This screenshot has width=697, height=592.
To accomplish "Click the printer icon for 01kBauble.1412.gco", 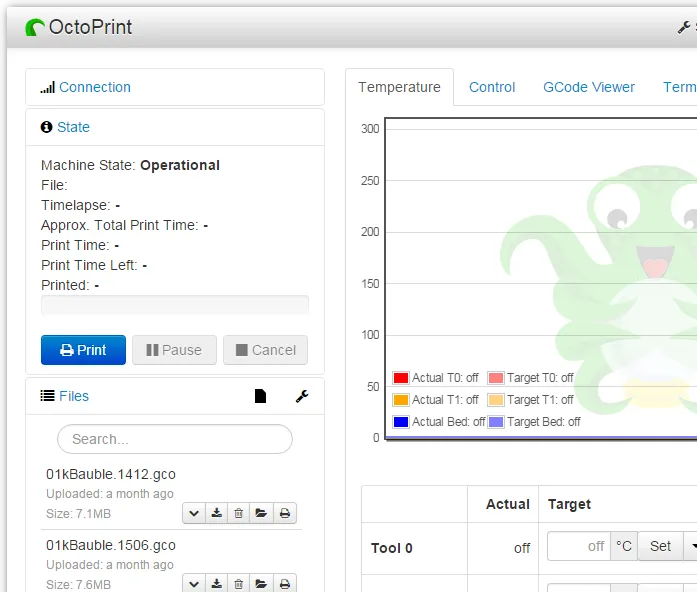I will (284, 514).
